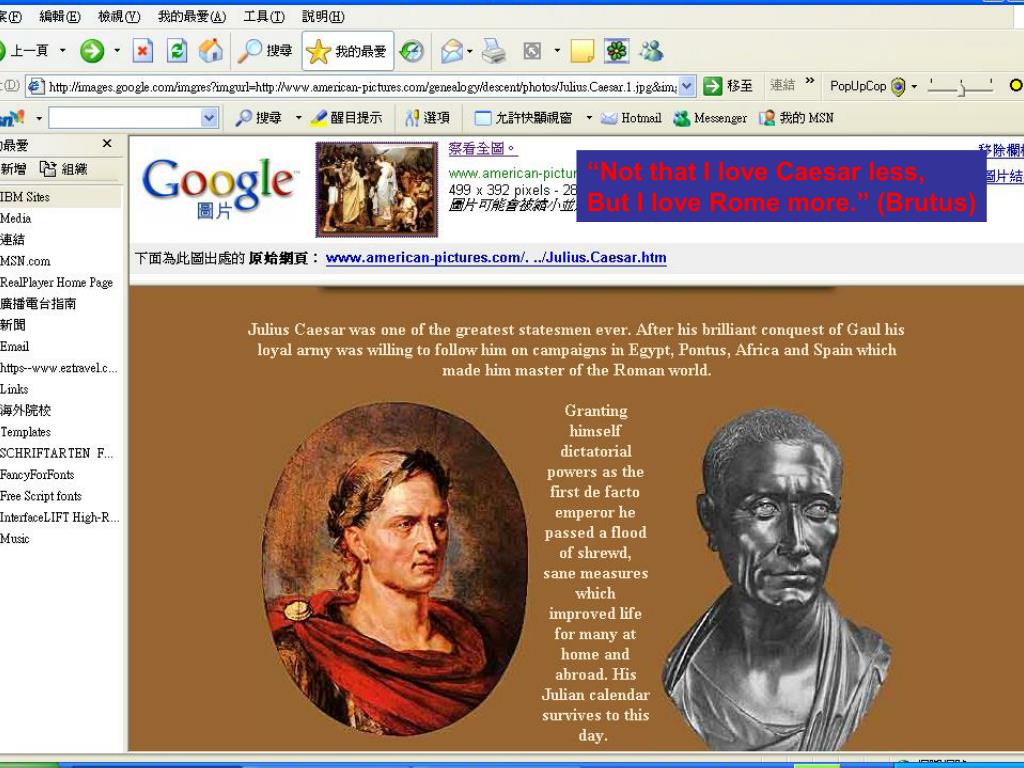Viewport: 1024px width, 768px height.
Task: Open FancyForFonts favorite
Action: pyautogui.click(x=37, y=475)
